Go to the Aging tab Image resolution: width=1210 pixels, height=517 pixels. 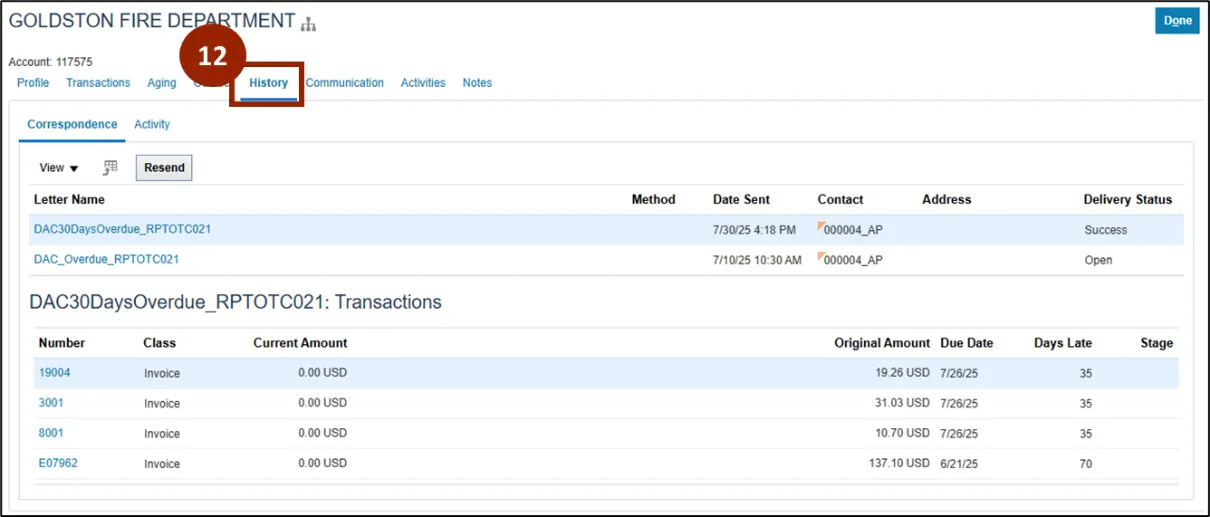pyautogui.click(x=162, y=83)
